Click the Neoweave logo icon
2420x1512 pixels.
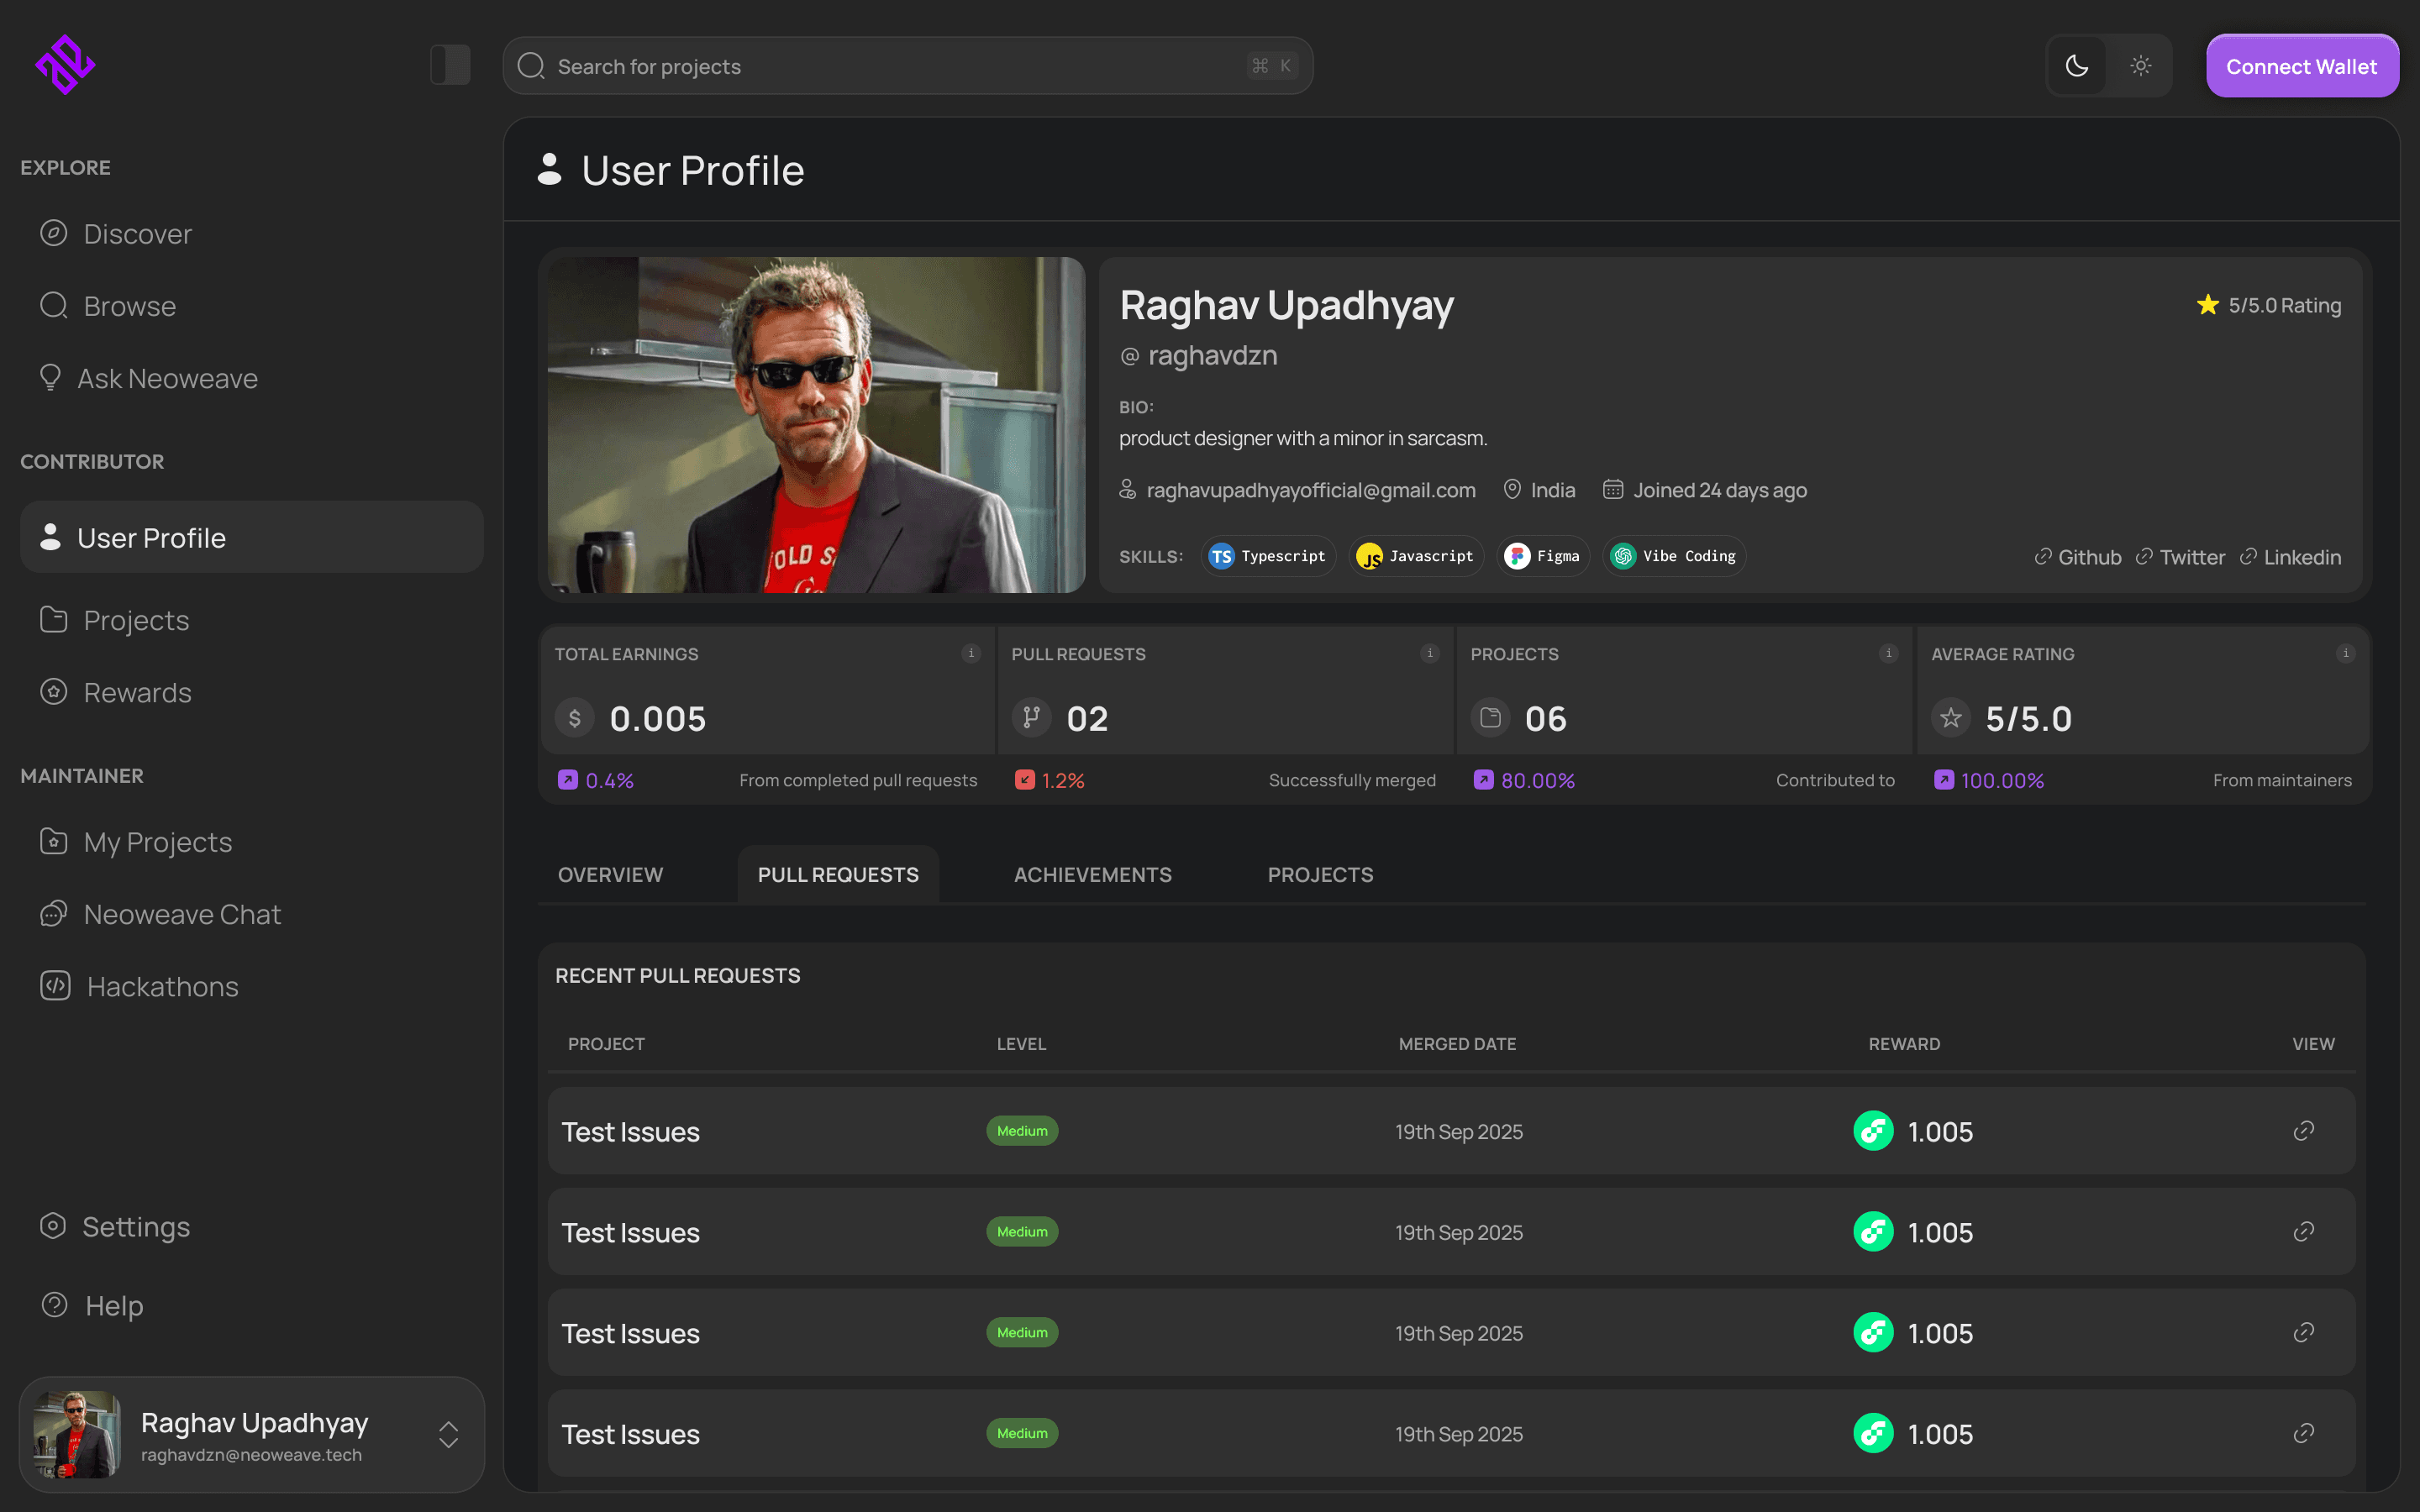tap(65, 65)
